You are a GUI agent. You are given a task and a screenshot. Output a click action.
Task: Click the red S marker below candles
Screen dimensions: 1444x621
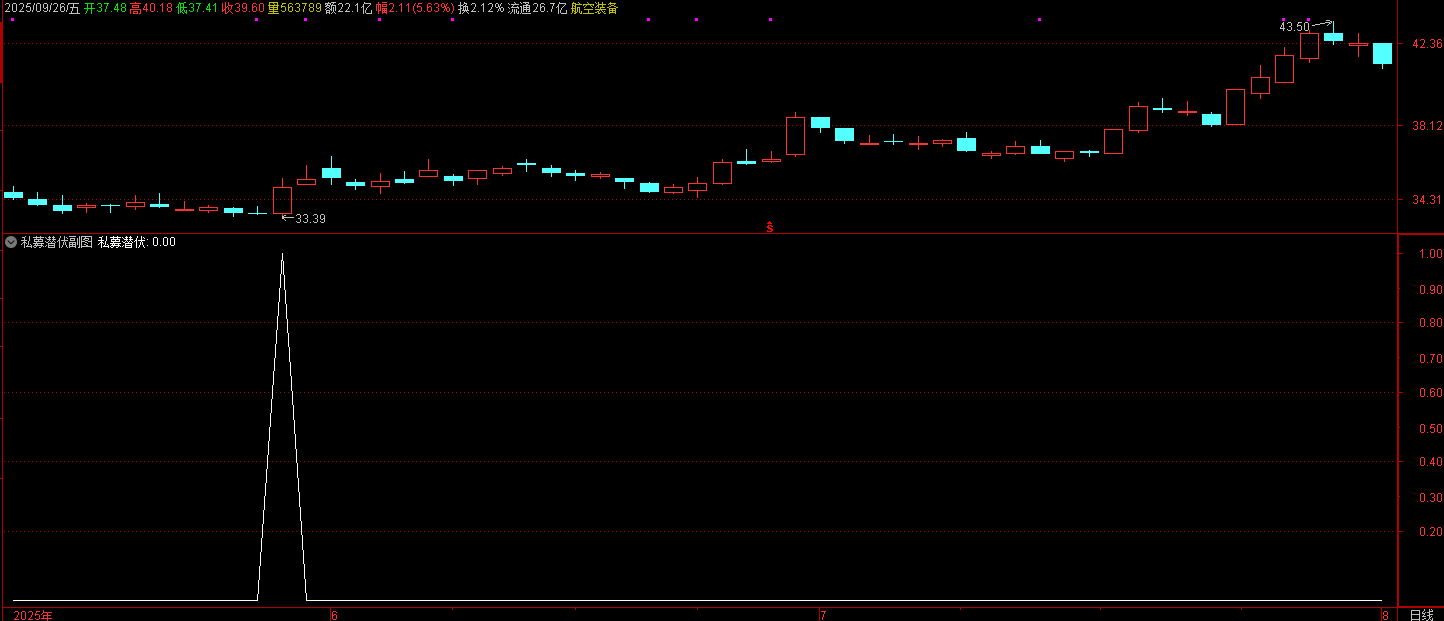coord(770,227)
